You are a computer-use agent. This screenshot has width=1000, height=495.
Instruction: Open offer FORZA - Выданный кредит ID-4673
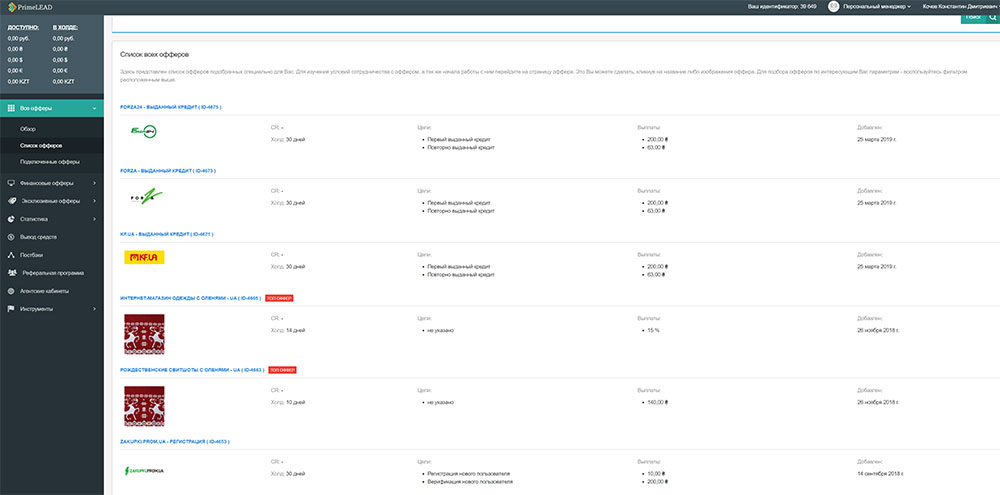click(x=168, y=170)
